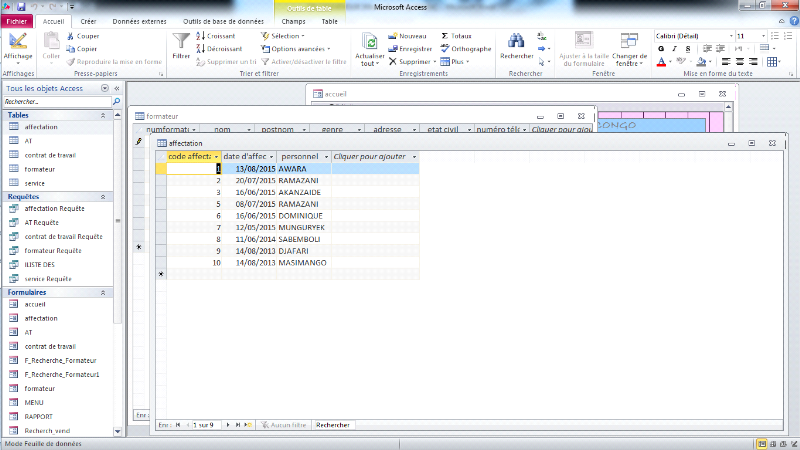800x450 pixels.
Task: Open the MENU form
Action: (x=34, y=403)
